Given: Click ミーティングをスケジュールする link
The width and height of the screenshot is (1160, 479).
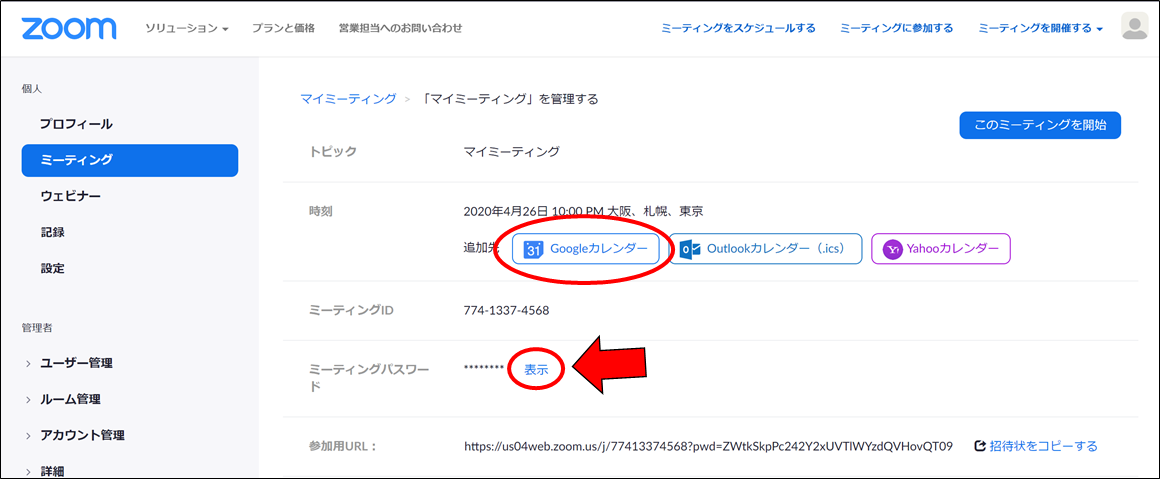Looking at the screenshot, I should [738, 28].
